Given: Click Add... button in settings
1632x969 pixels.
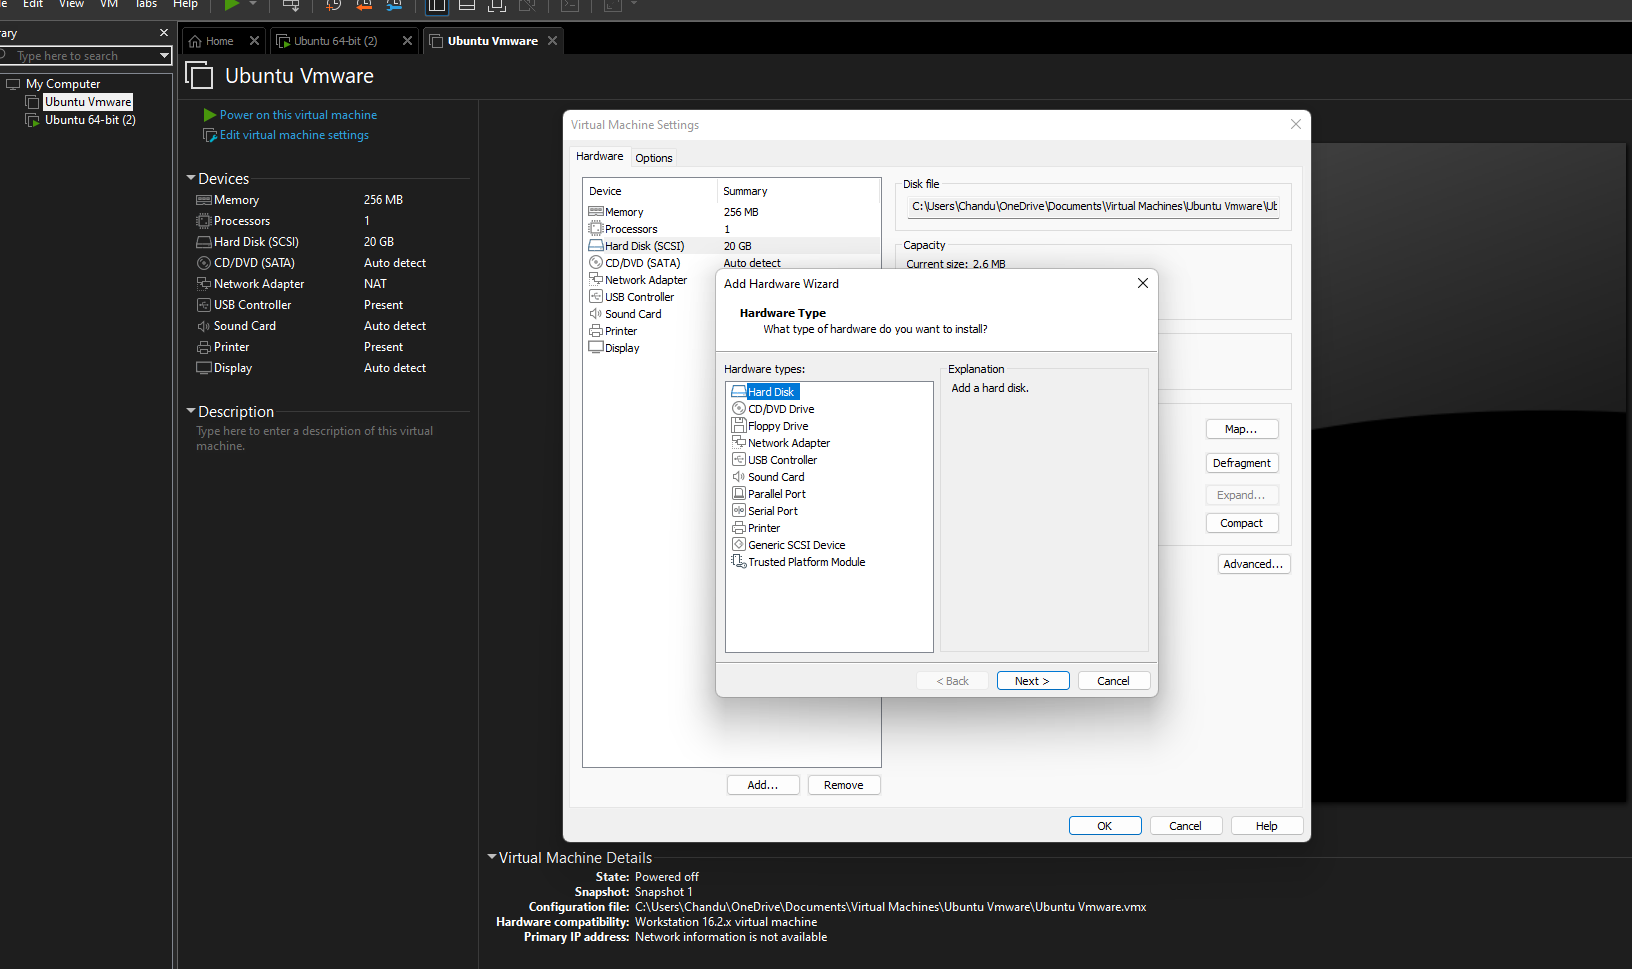Looking at the screenshot, I should coord(763,785).
